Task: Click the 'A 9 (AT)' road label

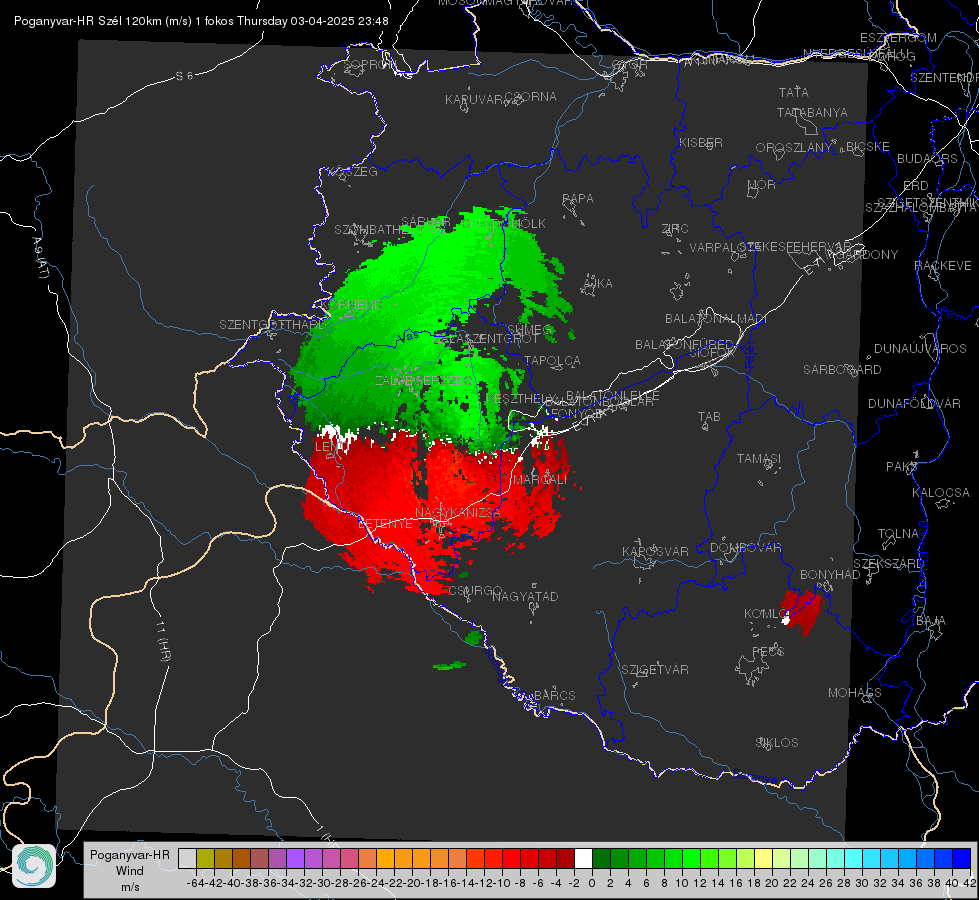Action: pos(40,257)
